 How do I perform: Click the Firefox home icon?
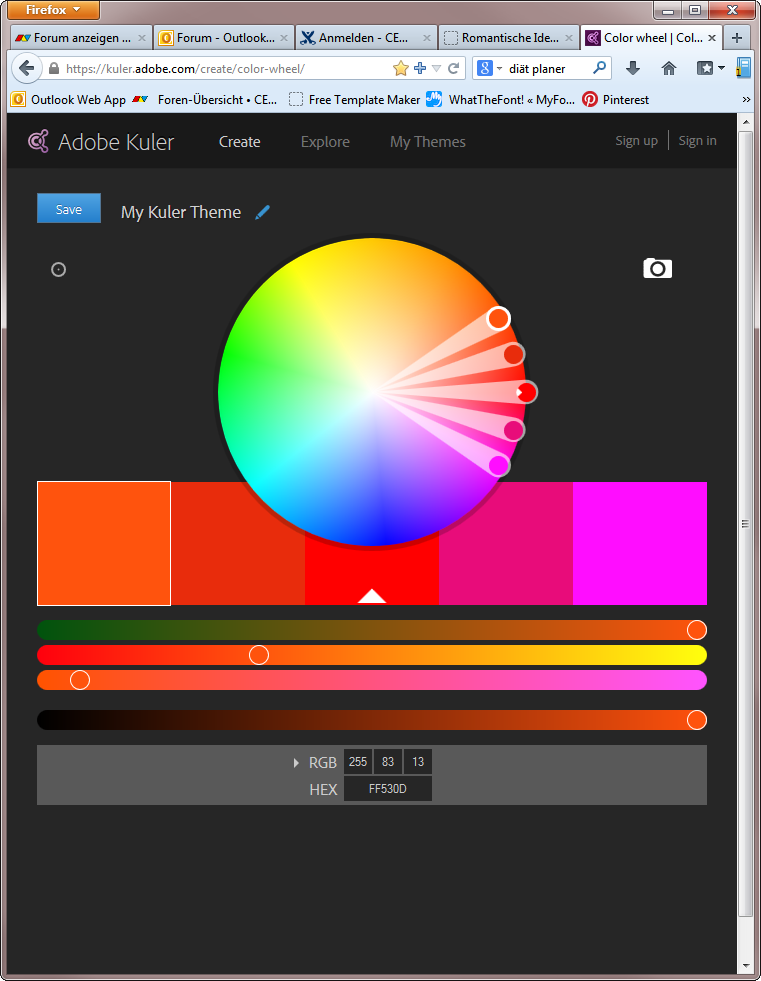point(669,69)
